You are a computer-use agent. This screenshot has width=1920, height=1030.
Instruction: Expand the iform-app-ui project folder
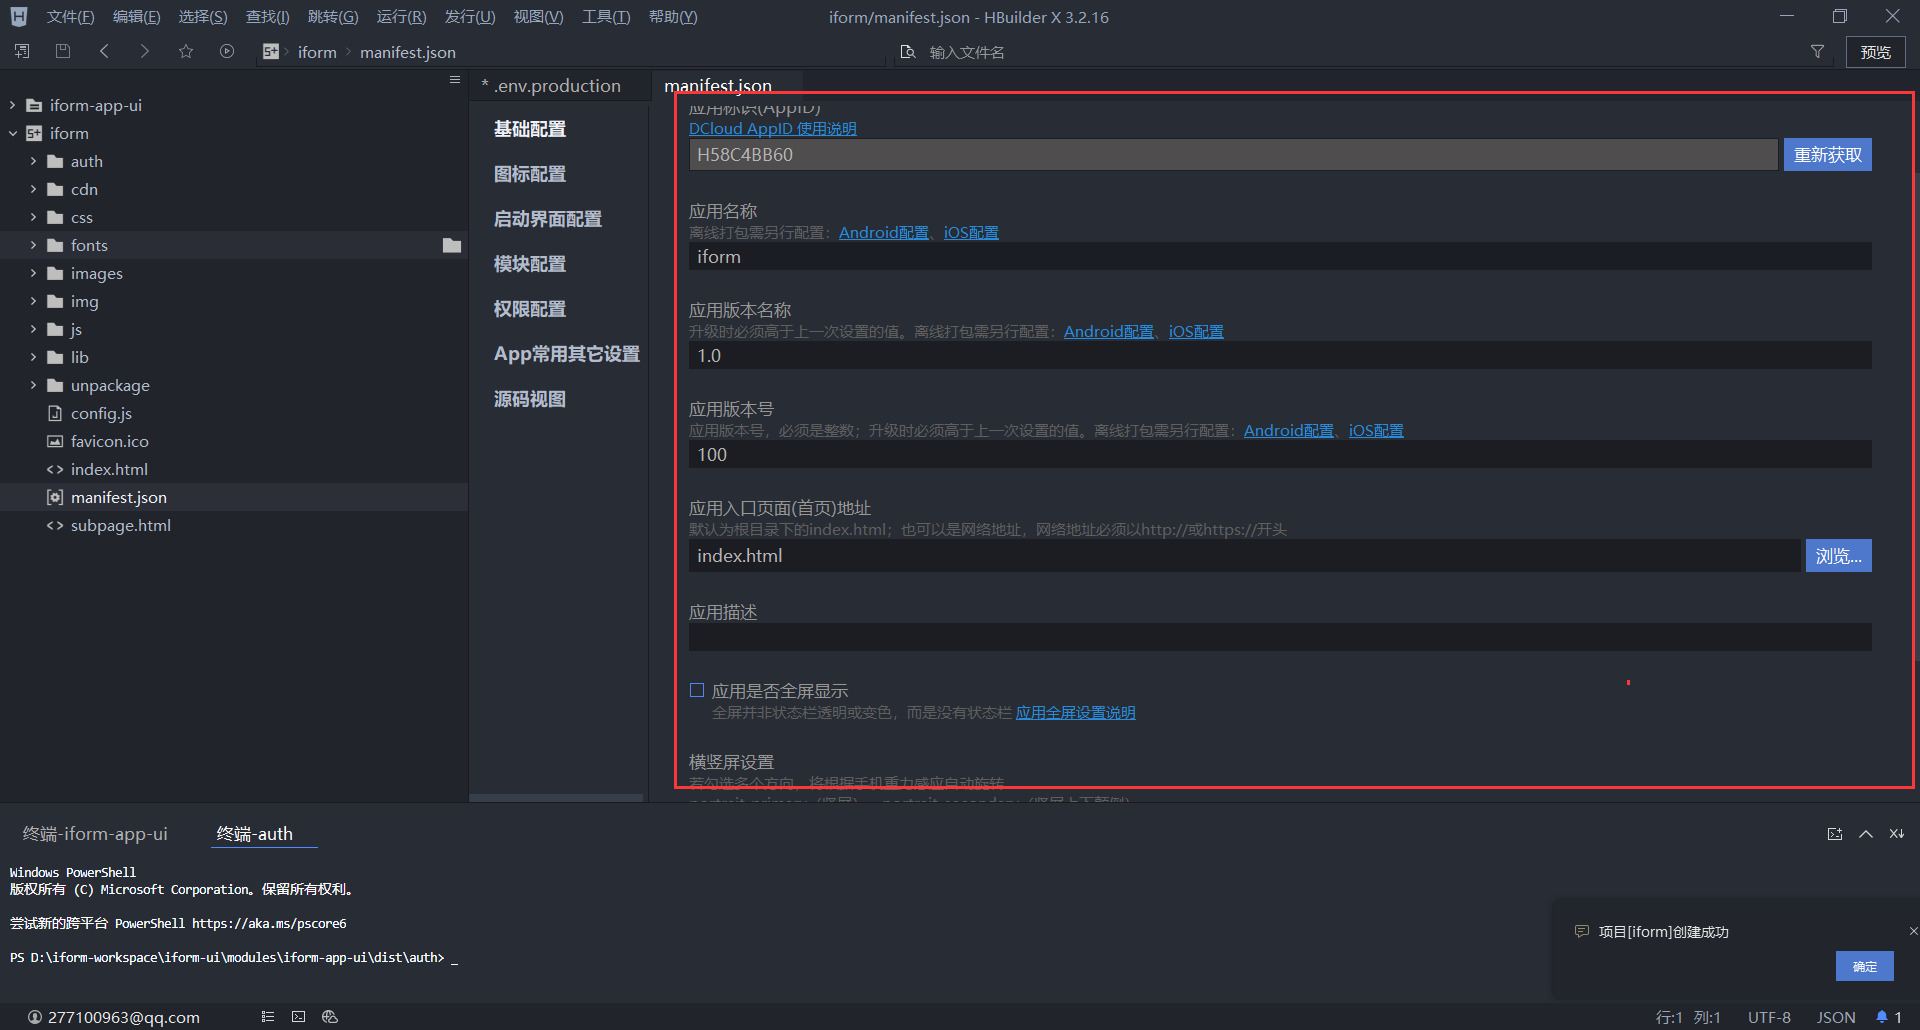coord(13,105)
